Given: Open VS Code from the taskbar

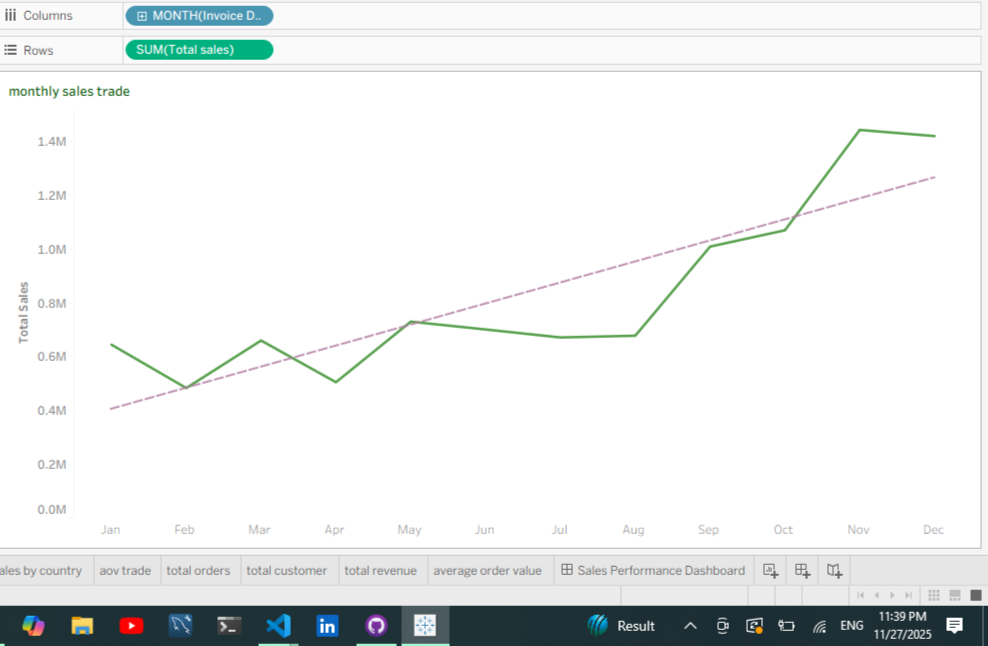Looking at the screenshot, I should click(278, 625).
